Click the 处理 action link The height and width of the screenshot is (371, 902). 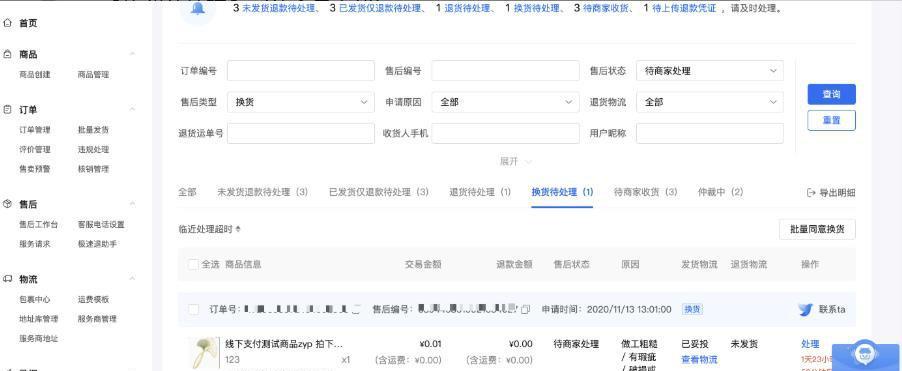point(810,344)
